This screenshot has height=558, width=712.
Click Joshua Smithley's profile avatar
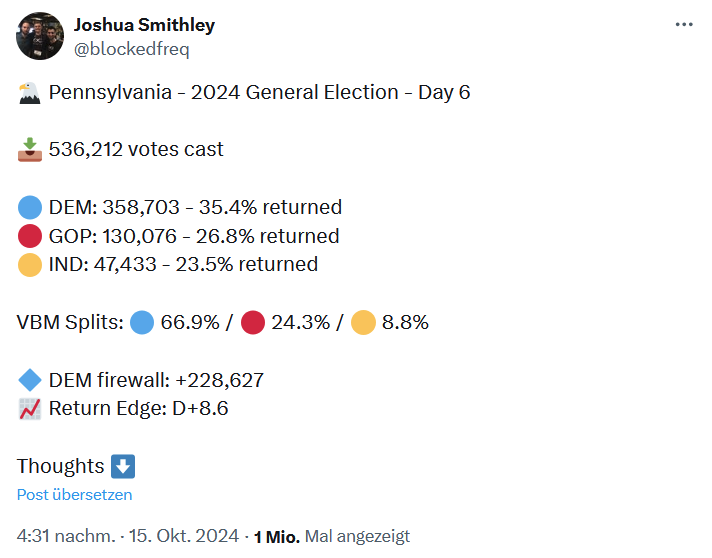(40, 36)
